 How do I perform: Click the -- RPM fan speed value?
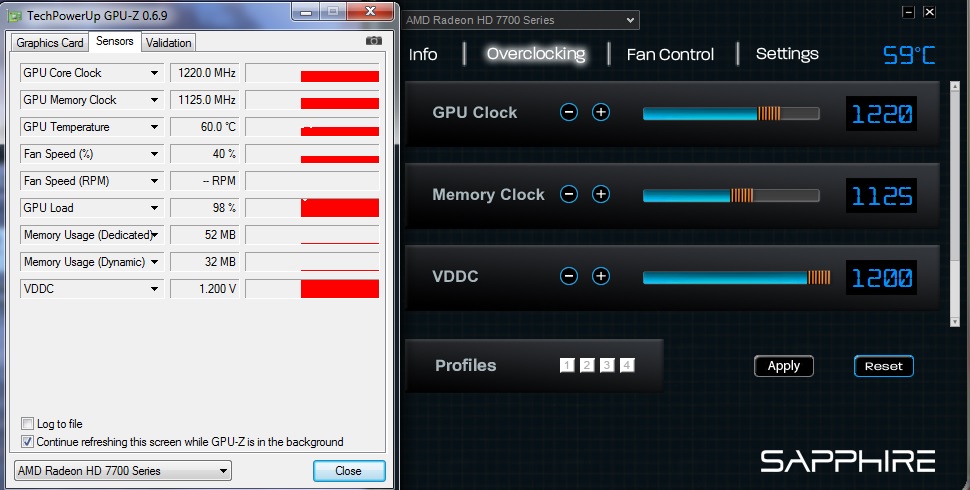tap(205, 181)
